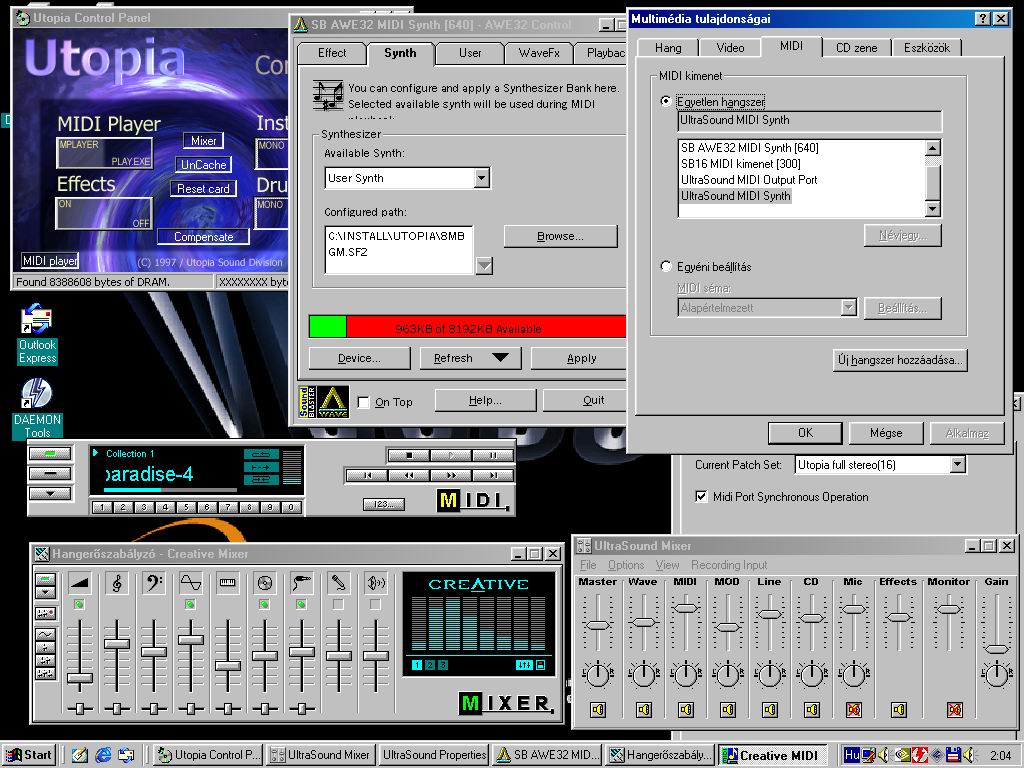
Task: Click Új hangszer hozzáadása button
Action: [x=900, y=360]
